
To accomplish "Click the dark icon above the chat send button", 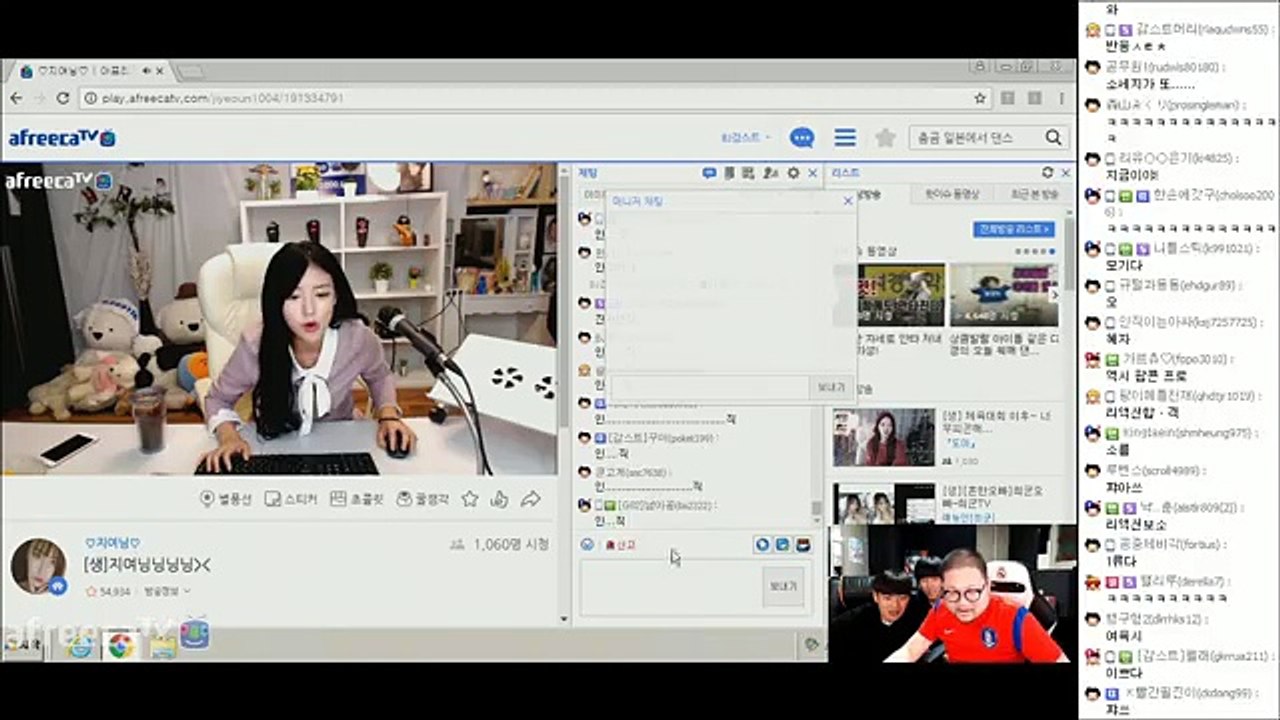I will pos(803,545).
